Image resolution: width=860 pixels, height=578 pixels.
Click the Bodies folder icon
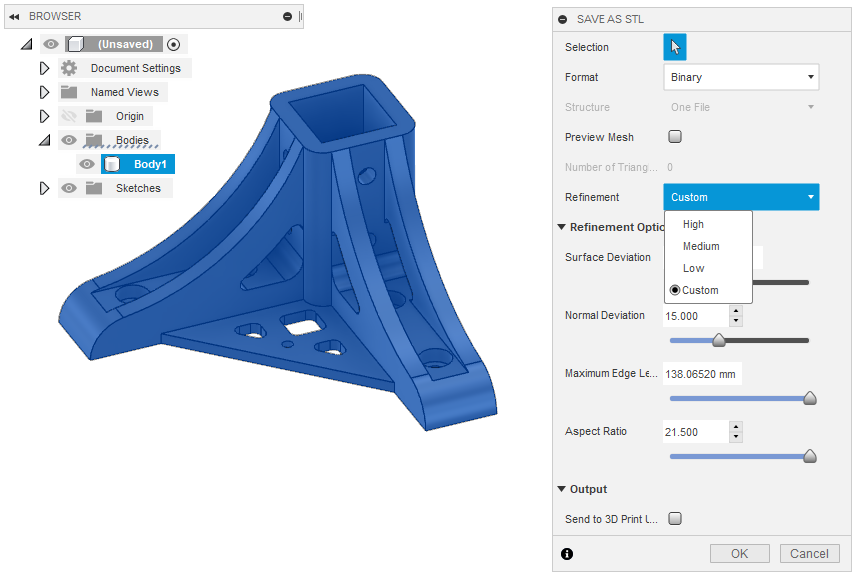94,139
